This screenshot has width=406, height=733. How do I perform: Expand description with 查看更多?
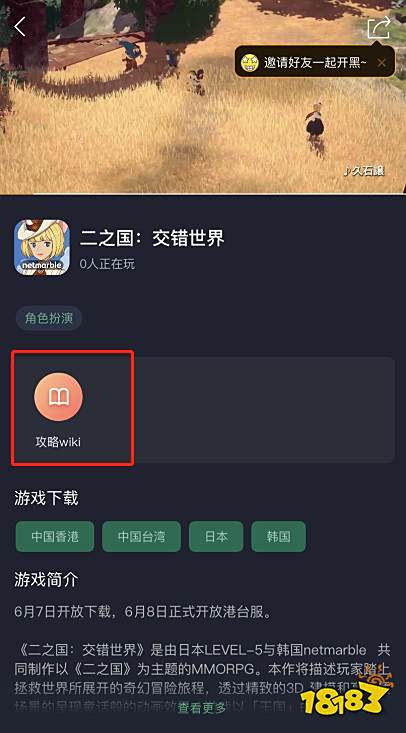[x=202, y=708]
